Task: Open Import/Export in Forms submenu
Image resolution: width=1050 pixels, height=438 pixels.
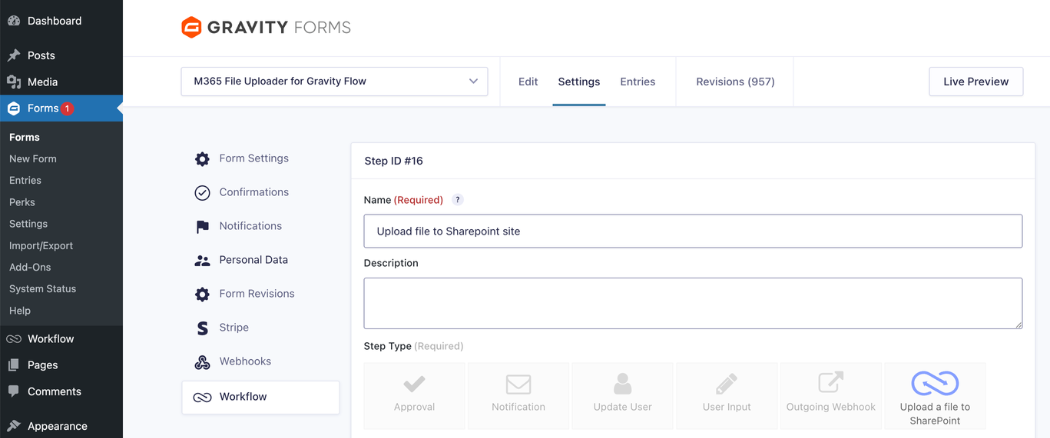Action: 41,246
